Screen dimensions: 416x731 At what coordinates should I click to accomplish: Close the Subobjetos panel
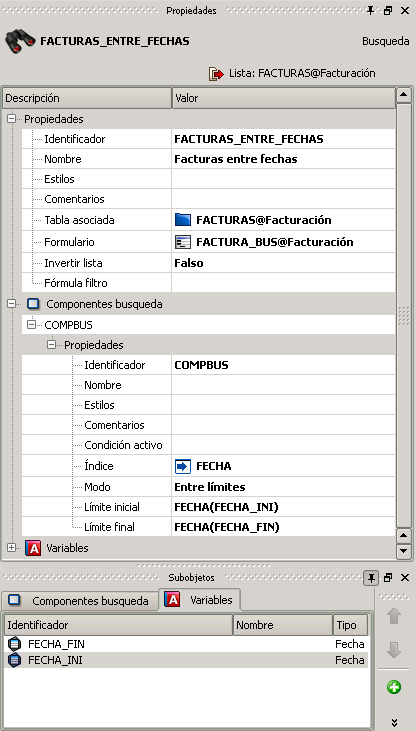(405, 578)
